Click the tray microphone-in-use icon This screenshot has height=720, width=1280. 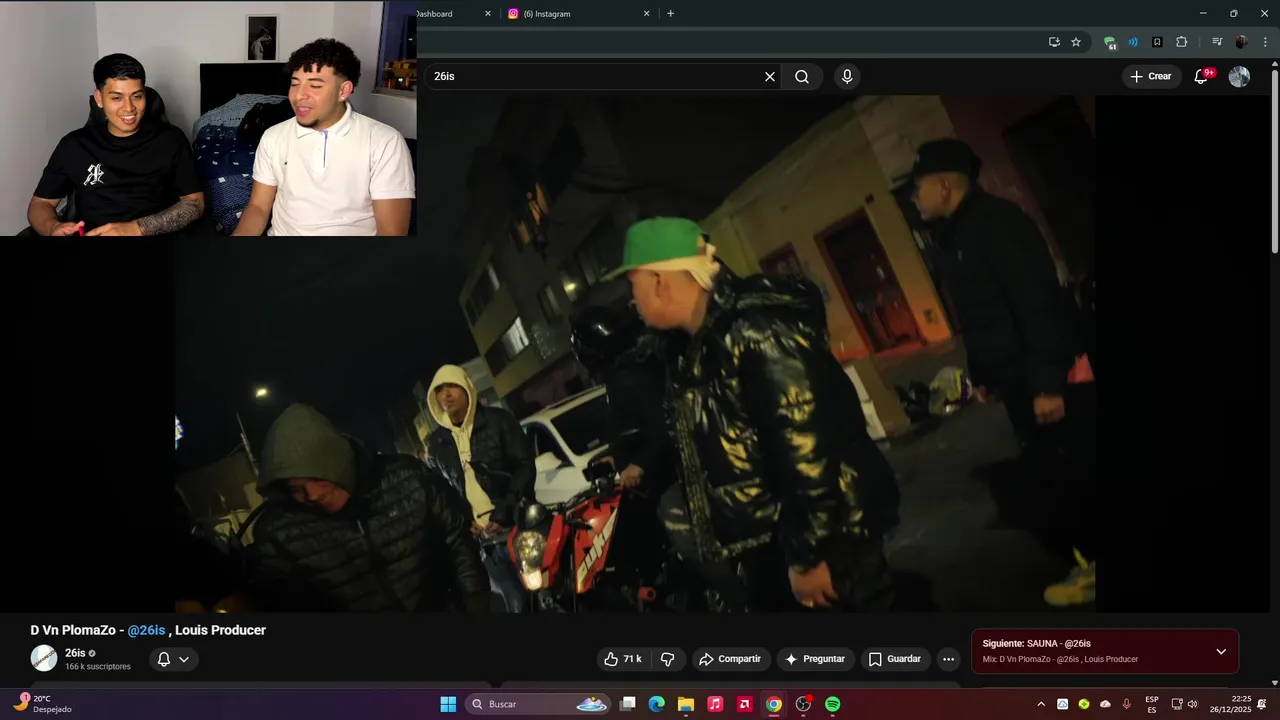tap(1127, 704)
